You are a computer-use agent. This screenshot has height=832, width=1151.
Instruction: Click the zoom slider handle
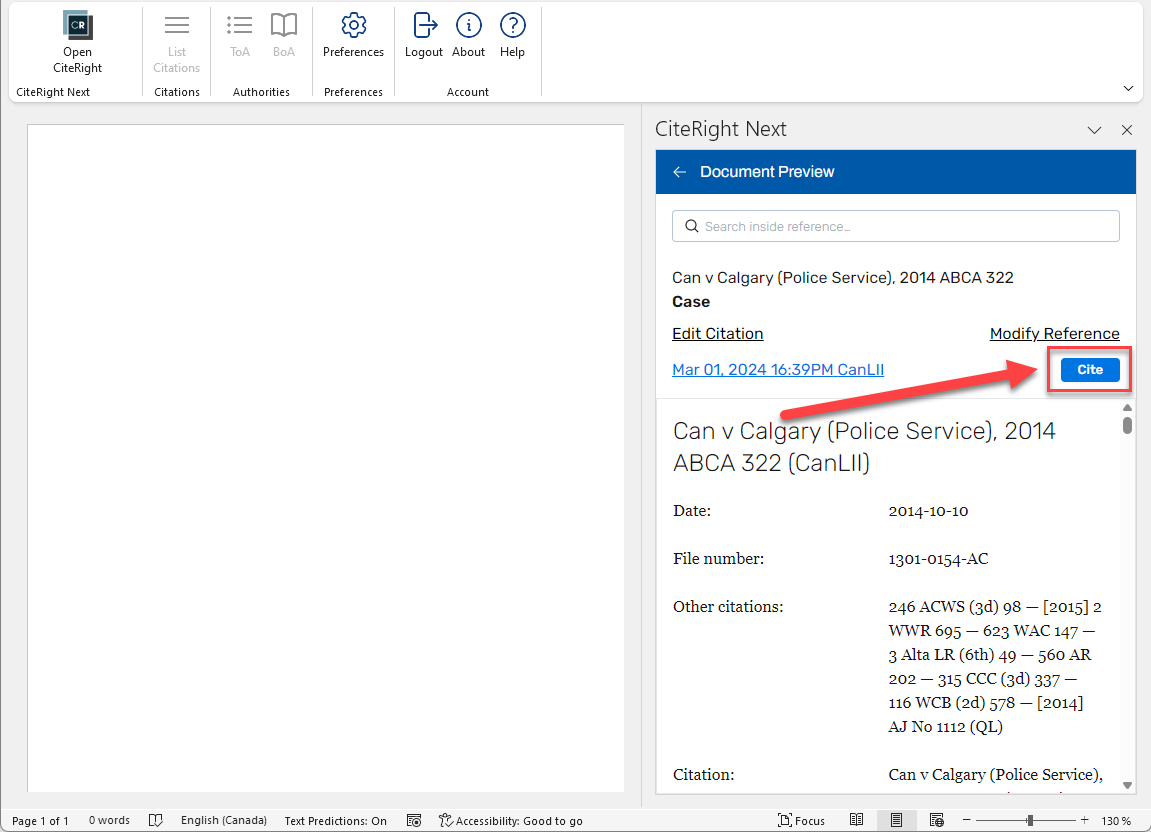click(1031, 820)
